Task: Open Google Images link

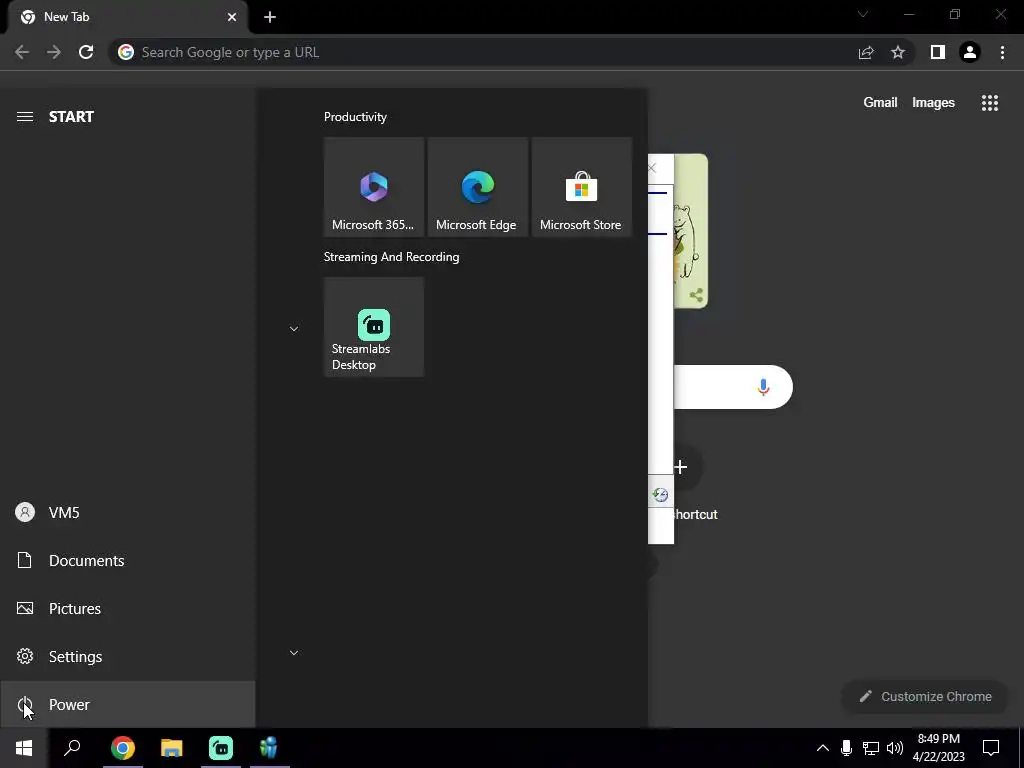Action: pyautogui.click(x=933, y=103)
